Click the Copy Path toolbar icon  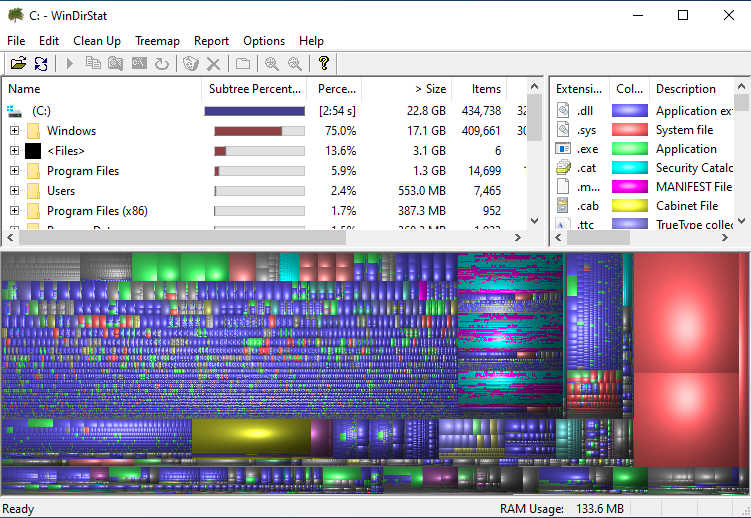[x=92, y=63]
